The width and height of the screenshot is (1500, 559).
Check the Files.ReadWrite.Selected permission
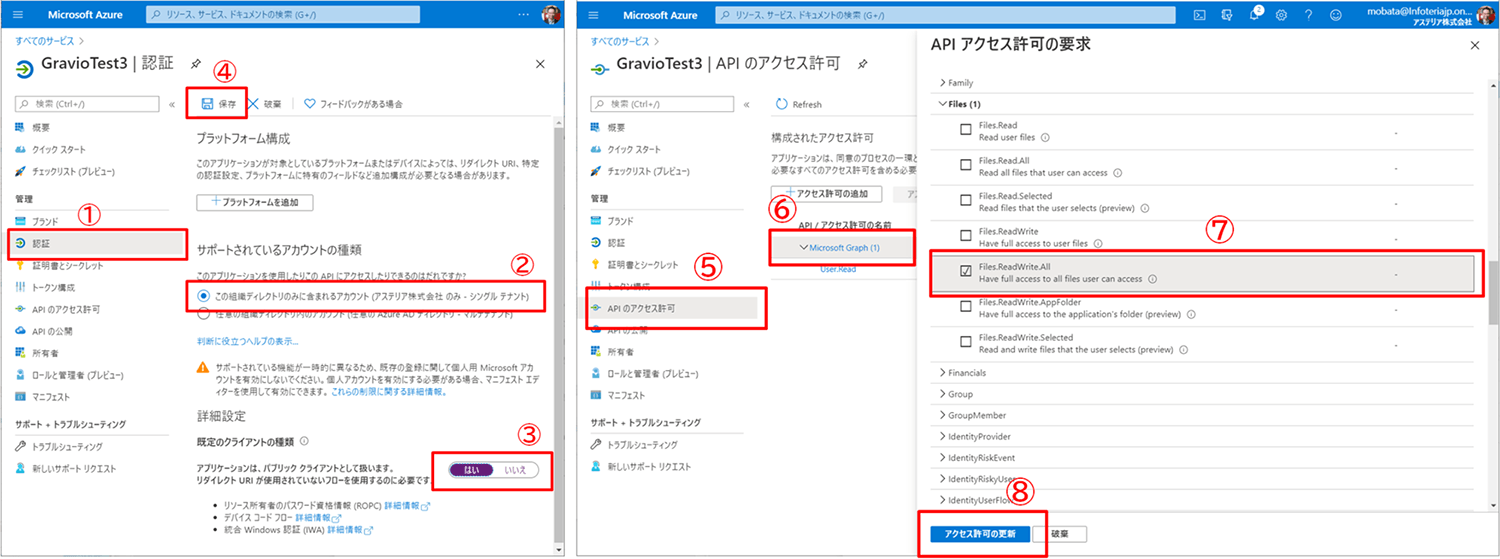pyautogui.click(x=966, y=340)
